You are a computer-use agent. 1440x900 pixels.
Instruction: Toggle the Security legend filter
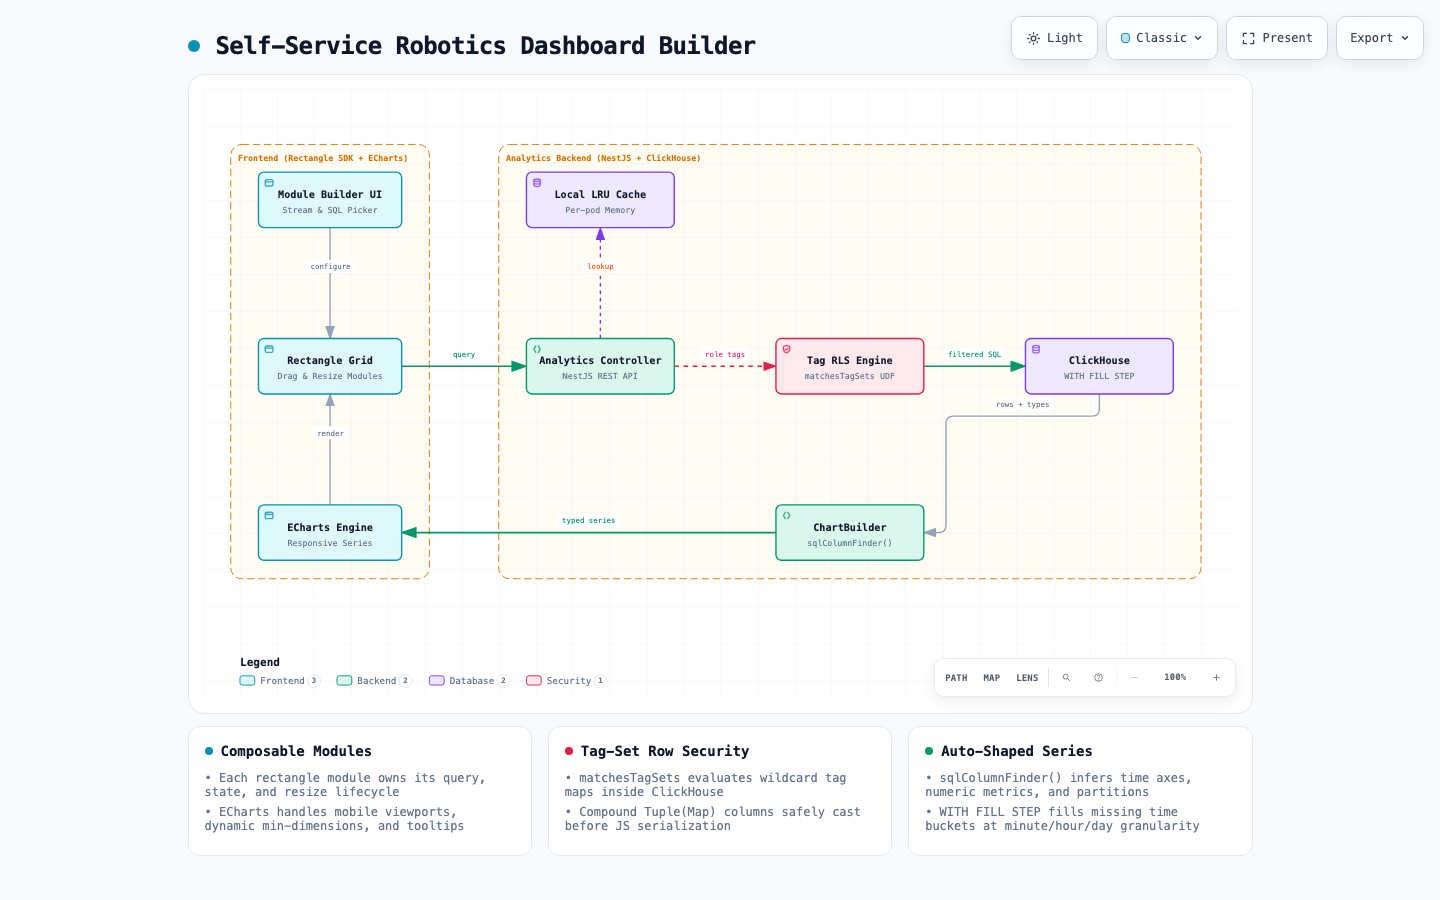566,681
